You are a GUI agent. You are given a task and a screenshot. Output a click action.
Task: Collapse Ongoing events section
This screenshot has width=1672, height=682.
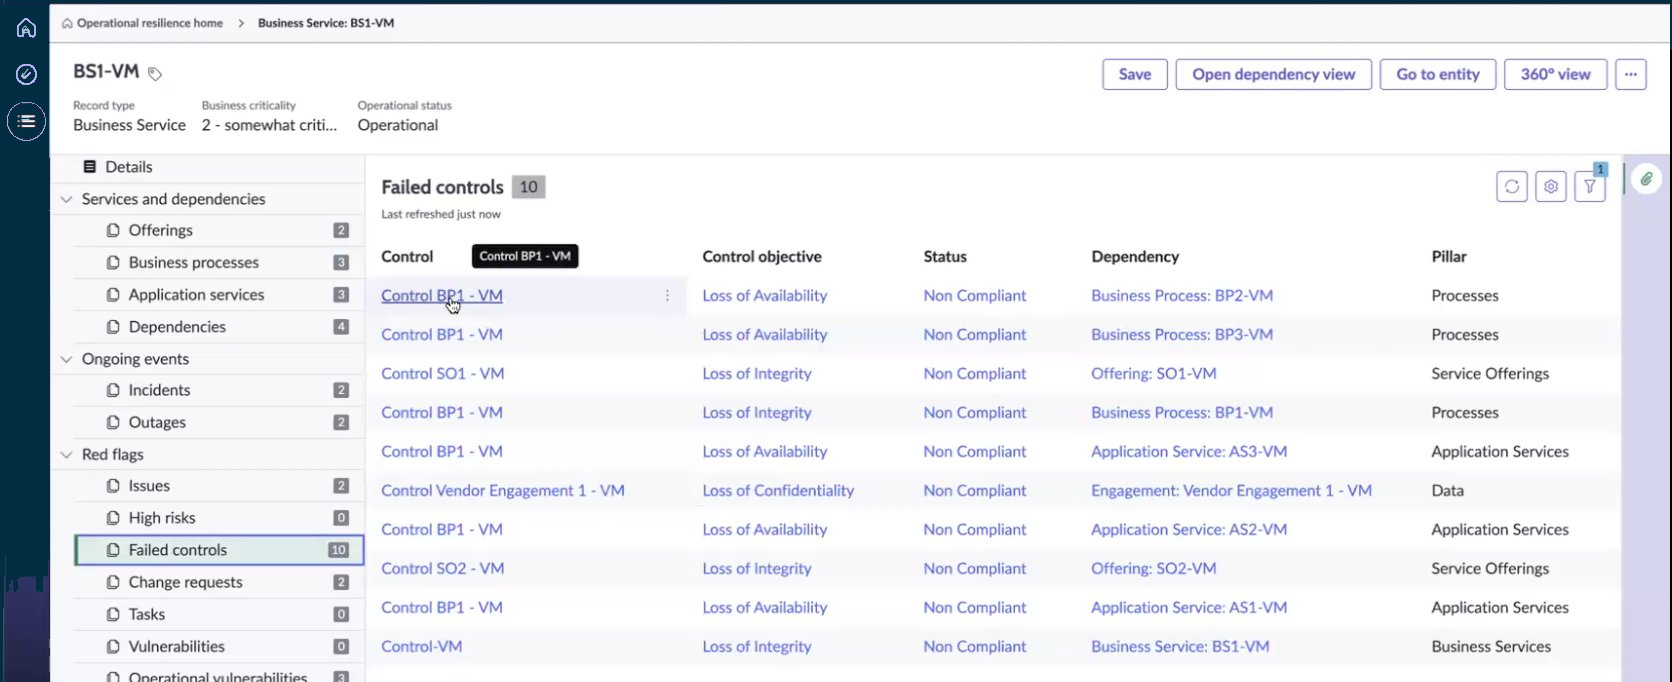(x=66, y=359)
